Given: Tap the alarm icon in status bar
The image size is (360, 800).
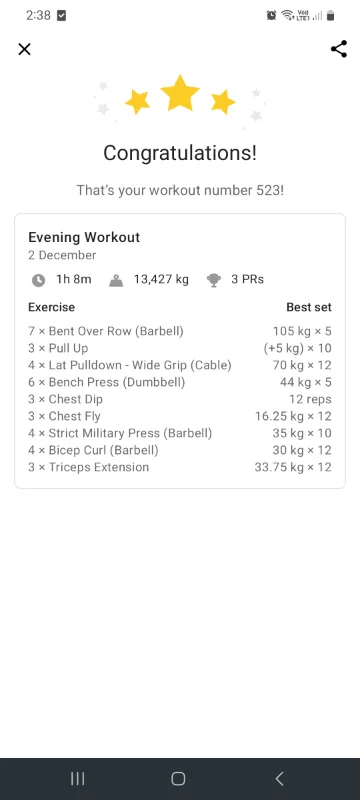Looking at the screenshot, I should click(x=271, y=16).
